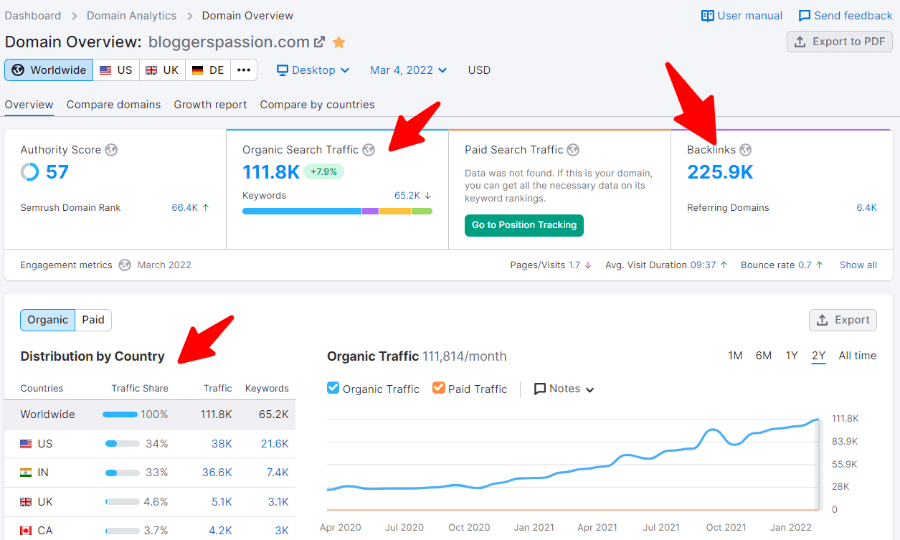Click the UK traffic value 5.1K

(x=222, y=502)
